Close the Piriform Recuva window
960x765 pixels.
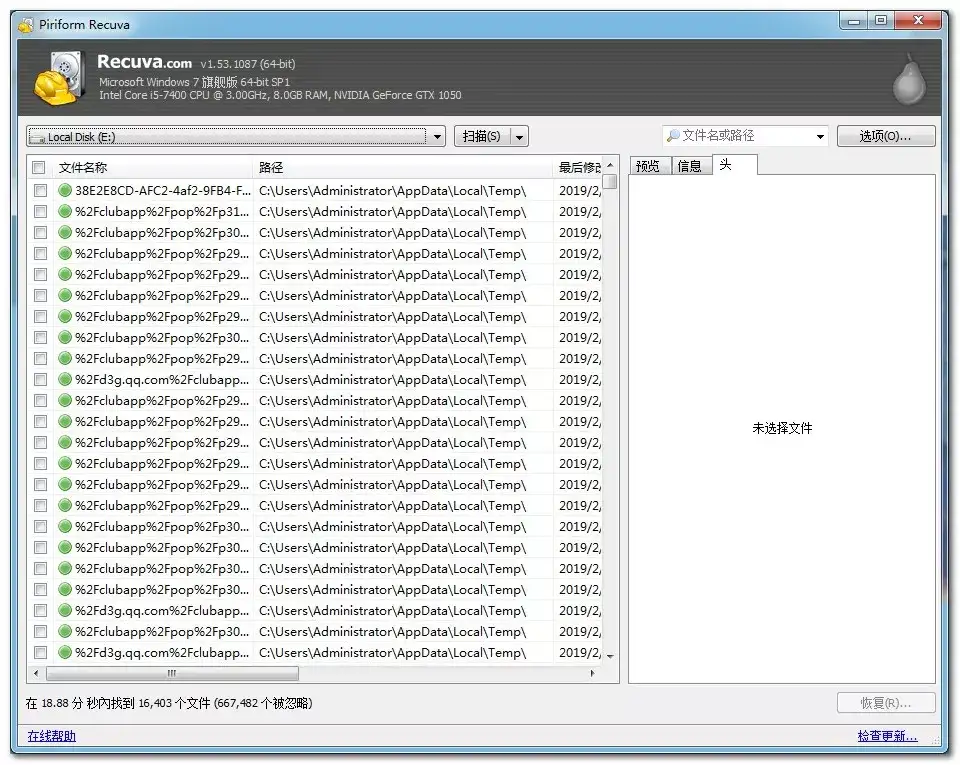pos(918,21)
